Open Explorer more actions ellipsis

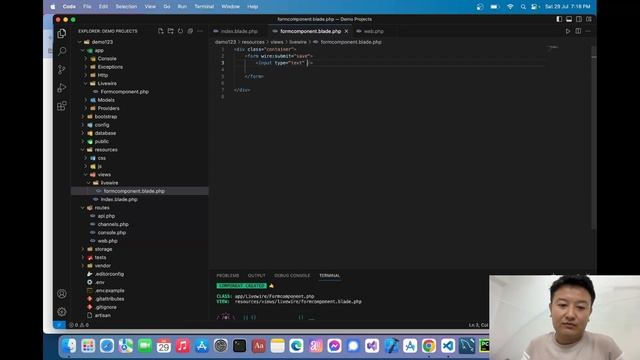click(200, 31)
